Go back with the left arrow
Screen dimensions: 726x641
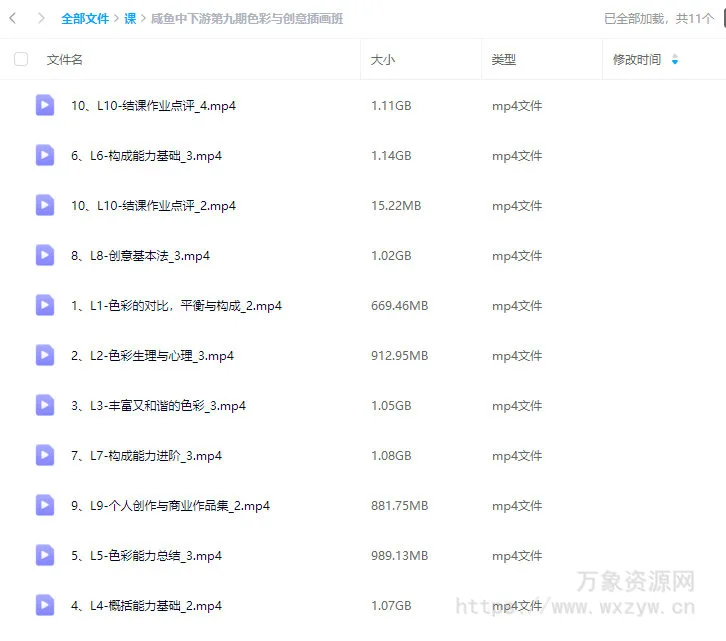point(13,18)
